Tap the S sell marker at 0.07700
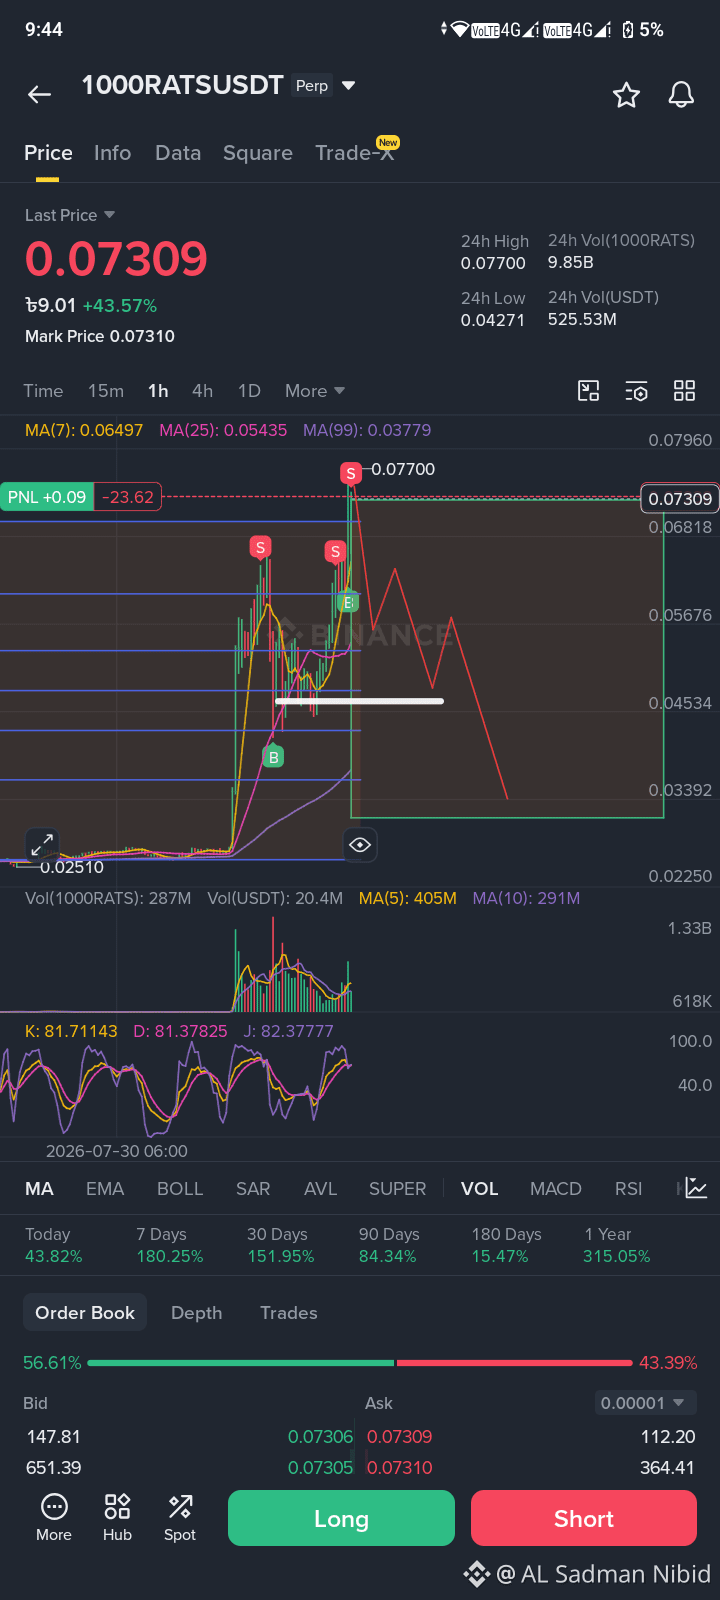Image resolution: width=720 pixels, height=1600 pixels. coord(350,473)
